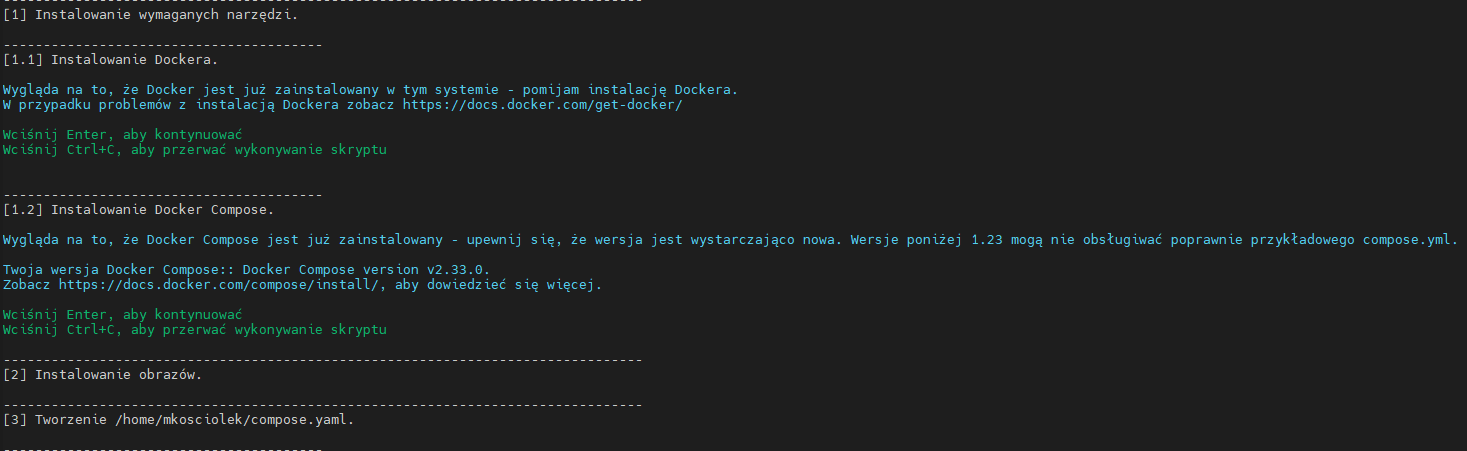Click the second 'Wciśnij Enter, aby kontynuować' prompt
Image resolution: width=1467 pixels, height=451 pixels.
(123, 315)
